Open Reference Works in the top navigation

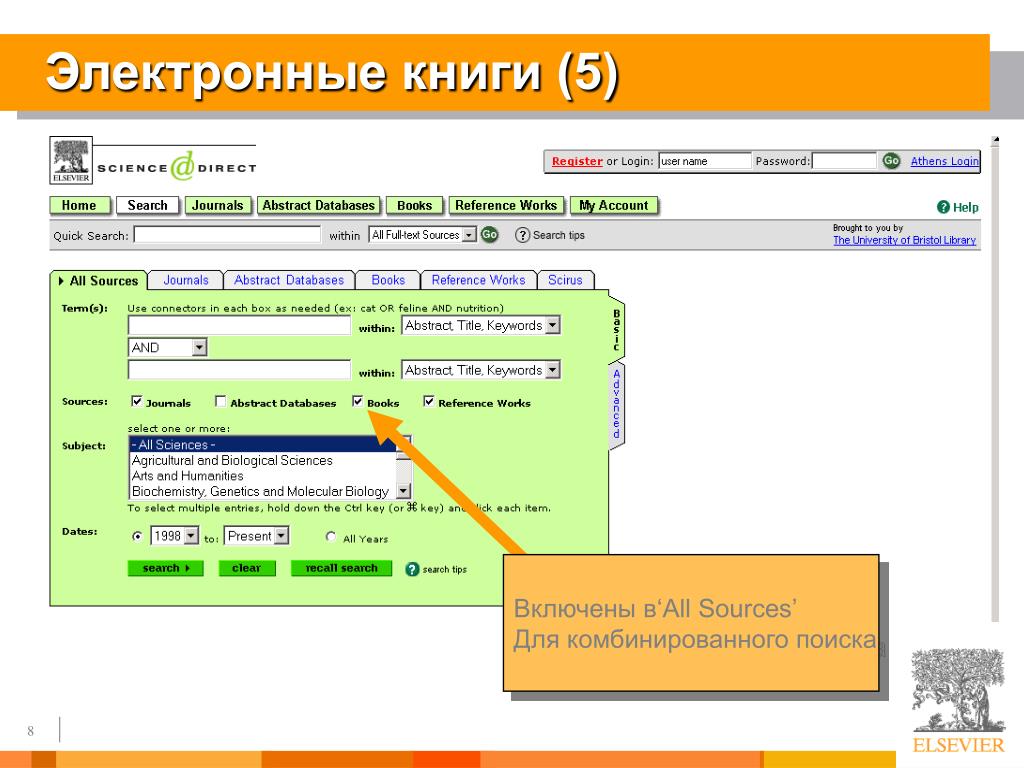tap(506, 206)
